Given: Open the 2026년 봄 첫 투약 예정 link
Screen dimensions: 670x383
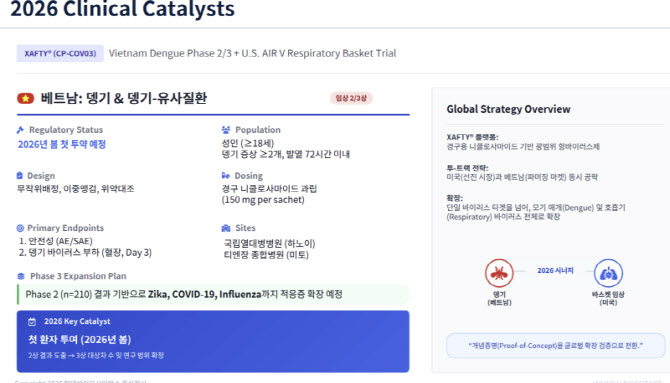Looking at the screenshot, I should click(62, 144).
